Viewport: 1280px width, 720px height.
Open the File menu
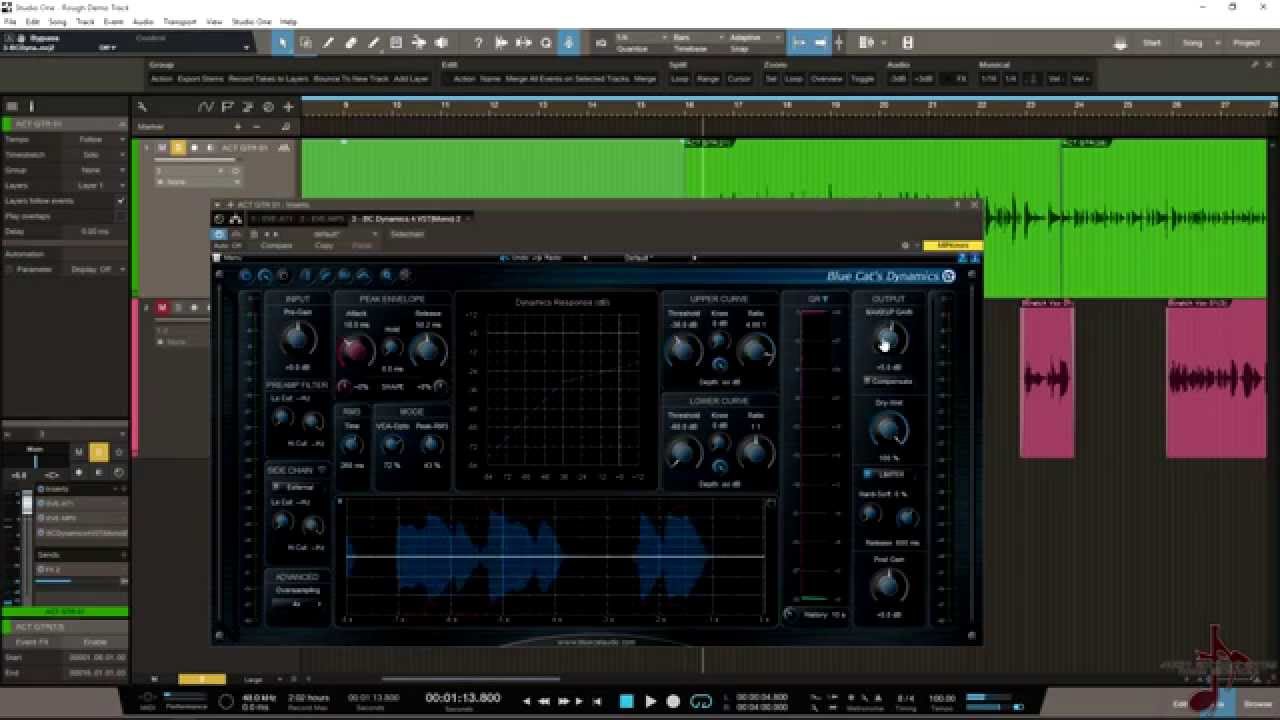click(10, 21)
